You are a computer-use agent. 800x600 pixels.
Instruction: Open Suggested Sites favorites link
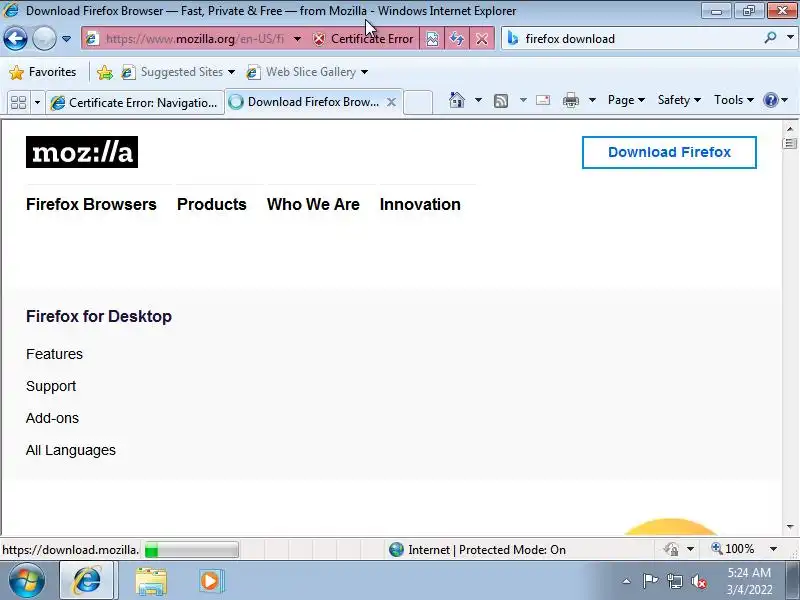pyautogui.click(x=178, y=72)
